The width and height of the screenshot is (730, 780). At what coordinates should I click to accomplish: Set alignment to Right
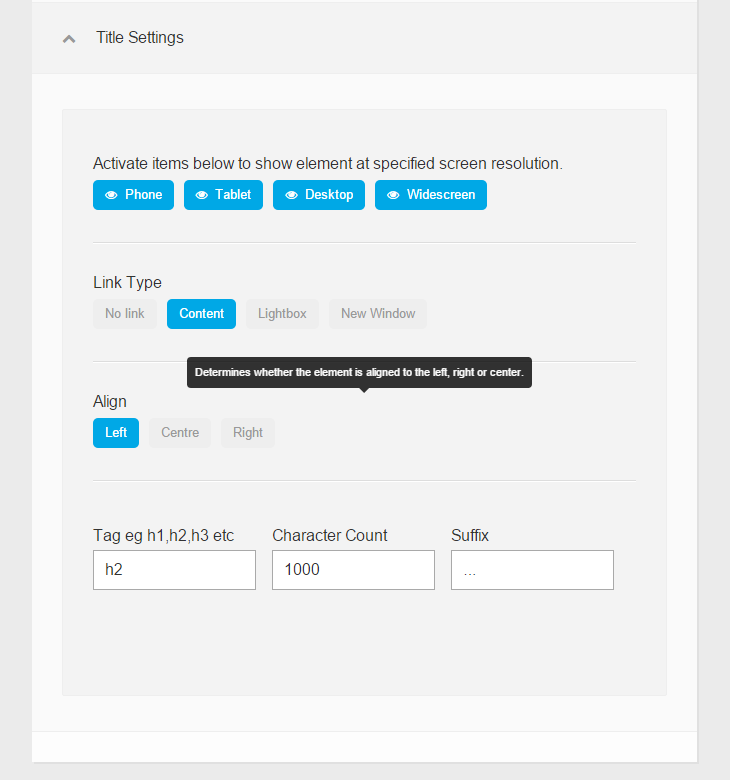(248, 433)
